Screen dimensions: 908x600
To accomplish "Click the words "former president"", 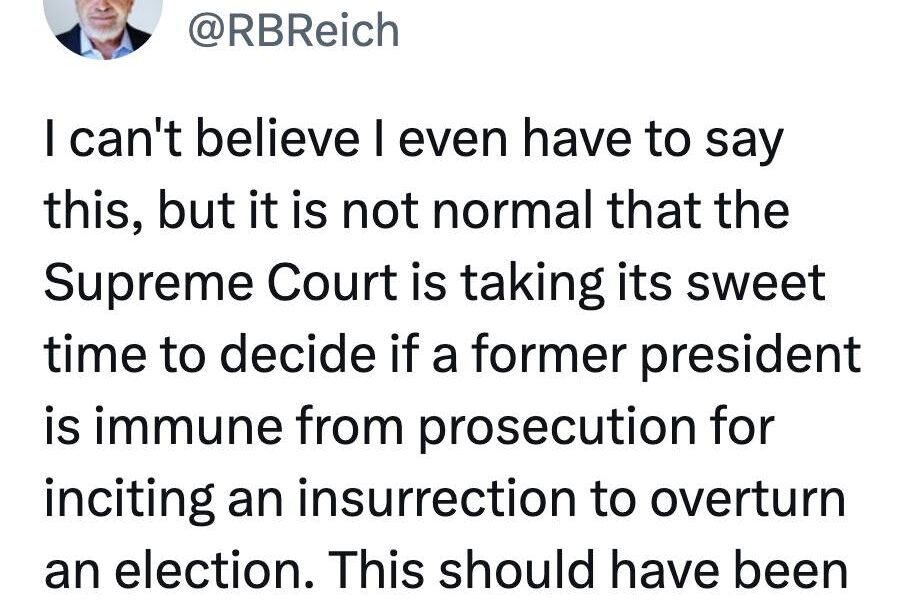I will pos(666,356).
